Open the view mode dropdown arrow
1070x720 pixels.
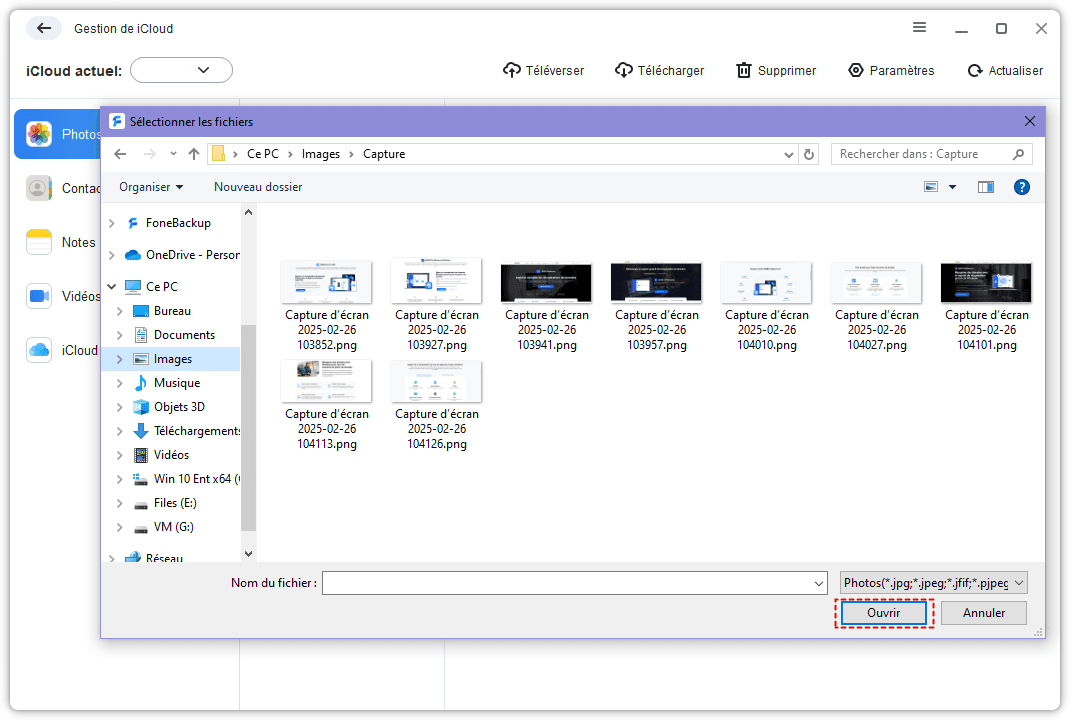coord(952,187)
